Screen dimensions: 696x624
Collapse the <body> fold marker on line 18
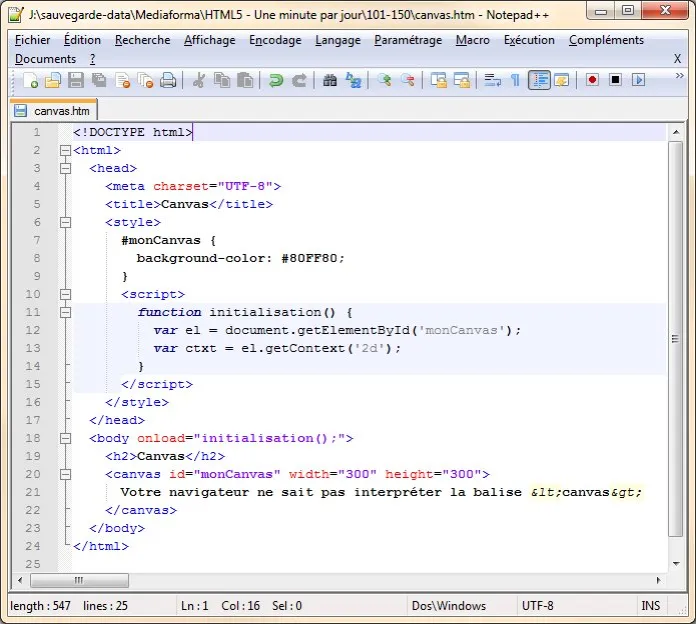[x=66, y=438]
